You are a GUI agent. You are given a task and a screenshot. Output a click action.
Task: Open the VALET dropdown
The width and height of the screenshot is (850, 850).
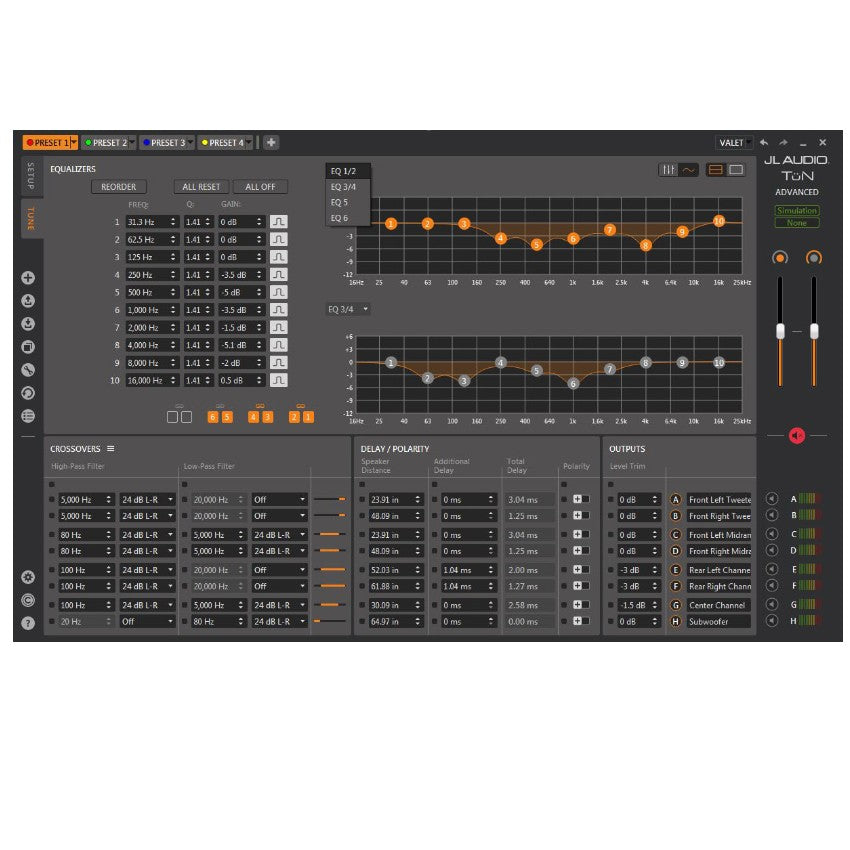point(734,143)
